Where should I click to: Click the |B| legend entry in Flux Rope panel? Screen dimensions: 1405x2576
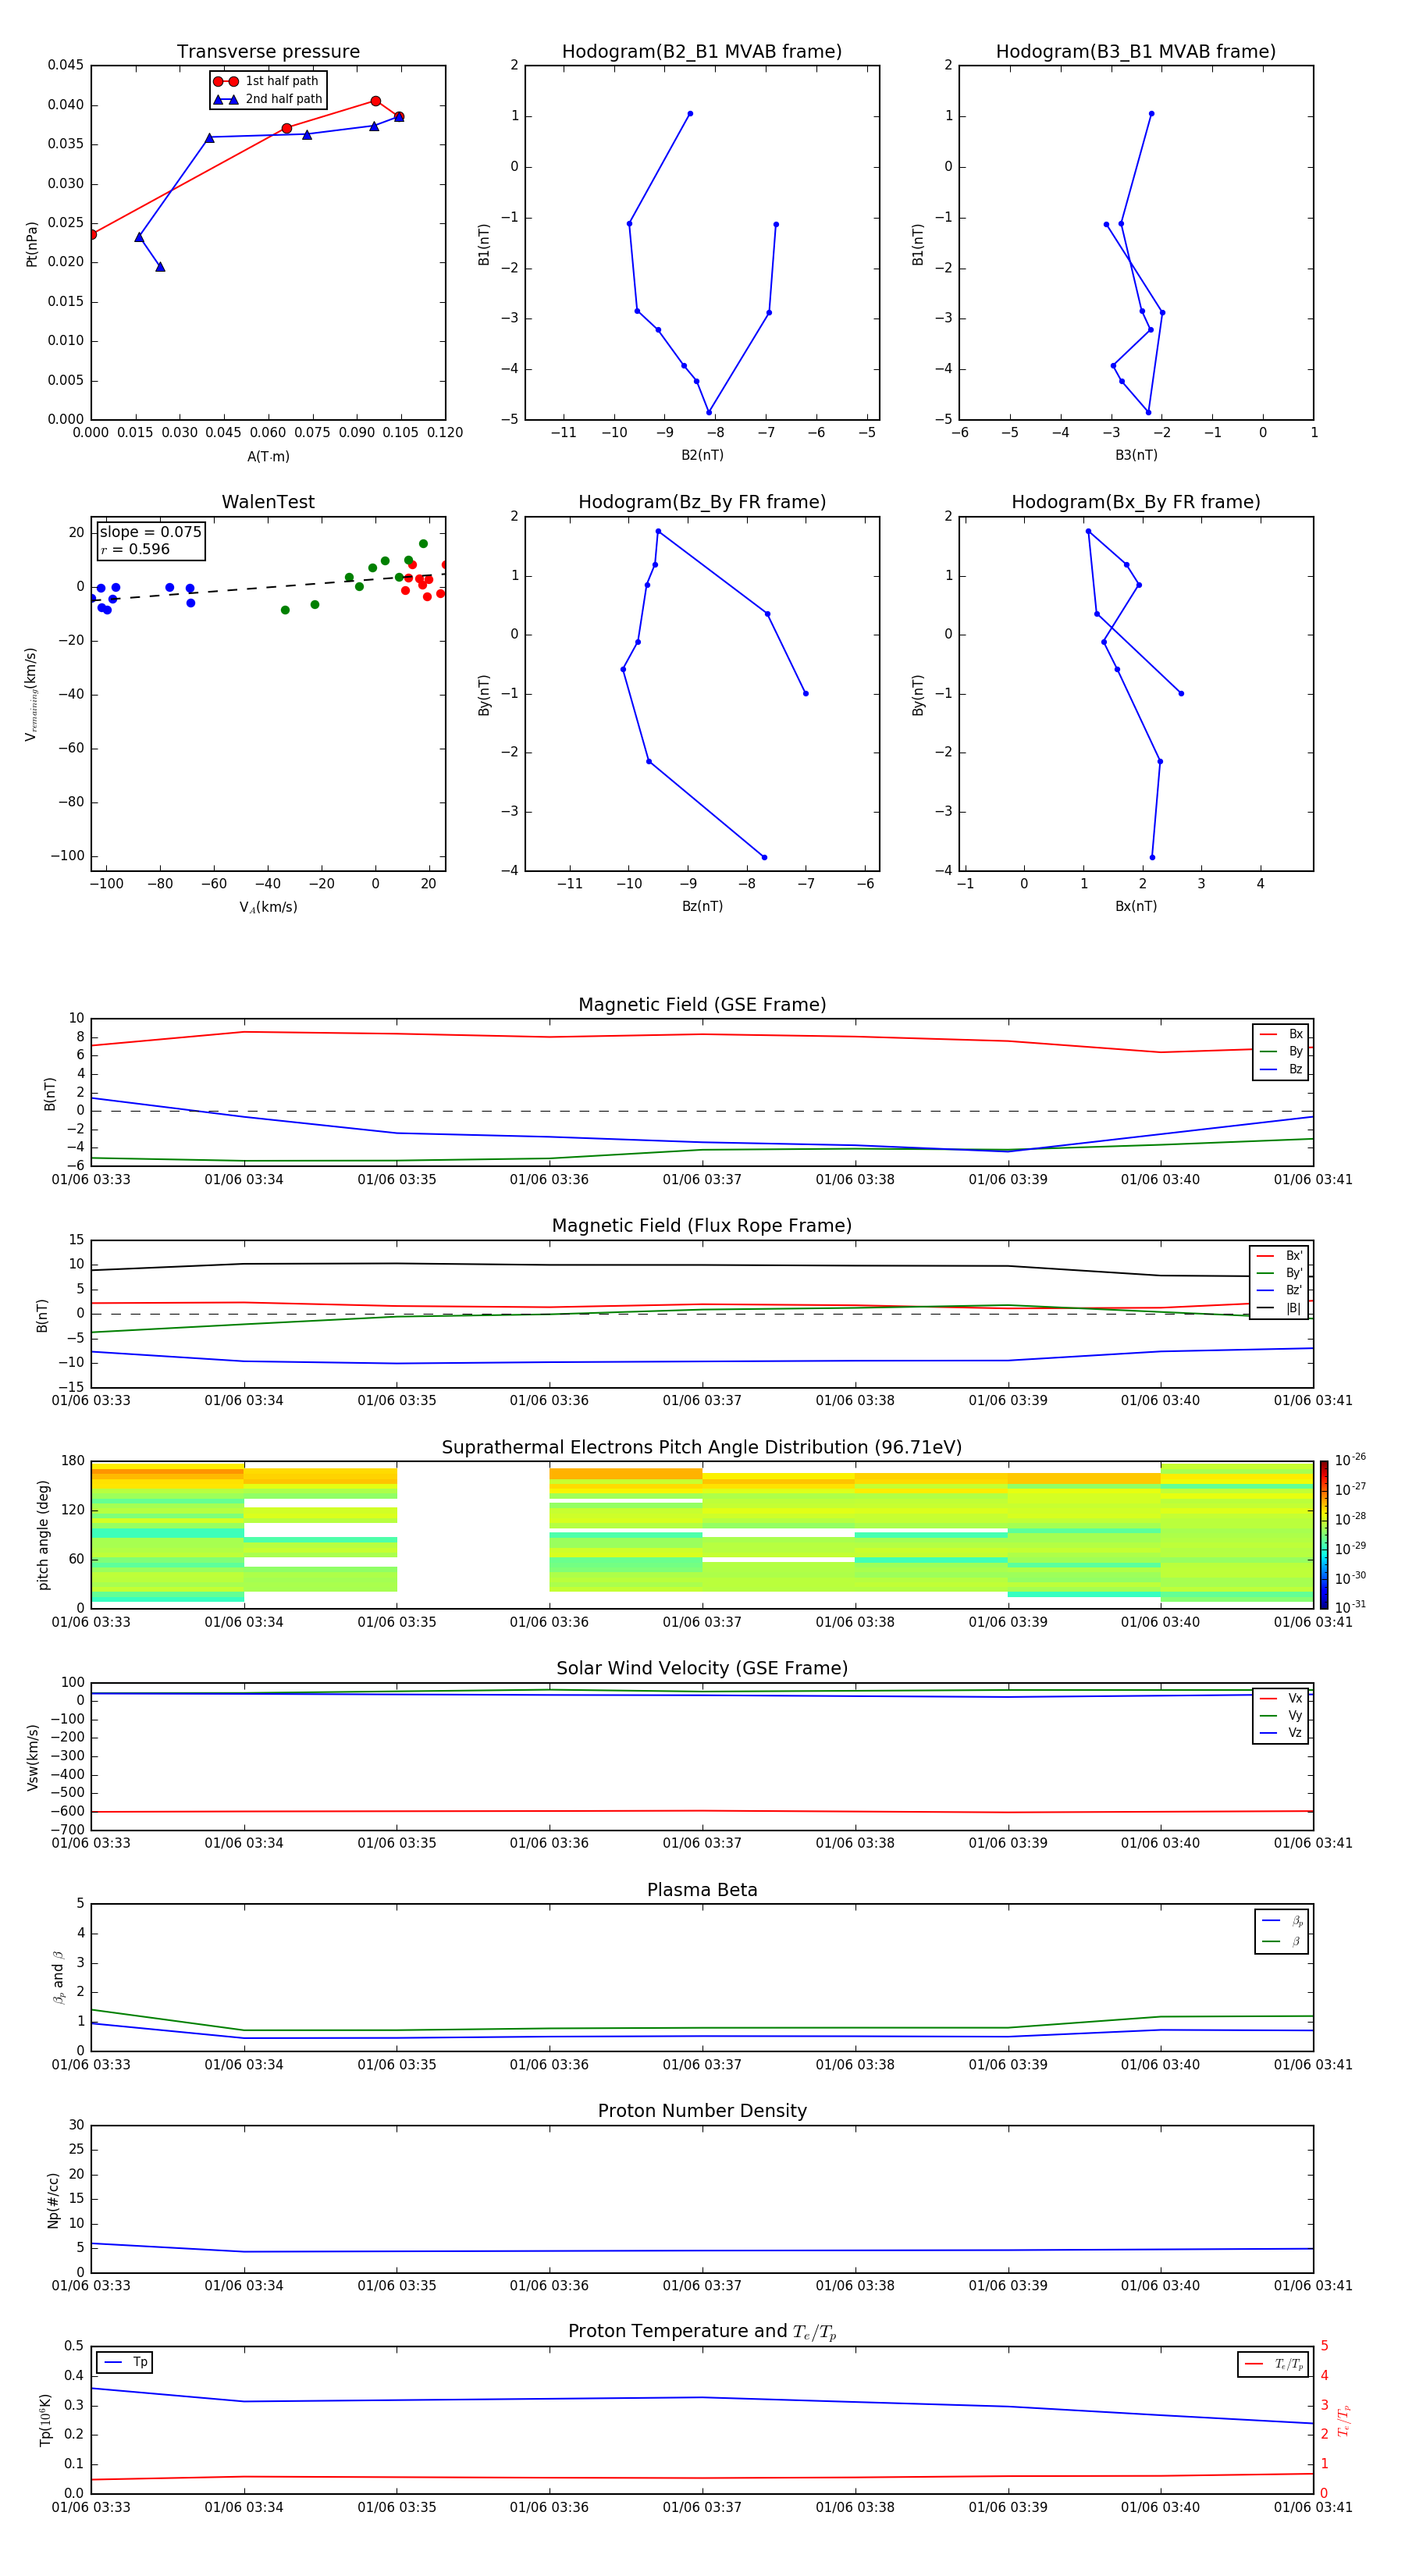[1279, 1308]
